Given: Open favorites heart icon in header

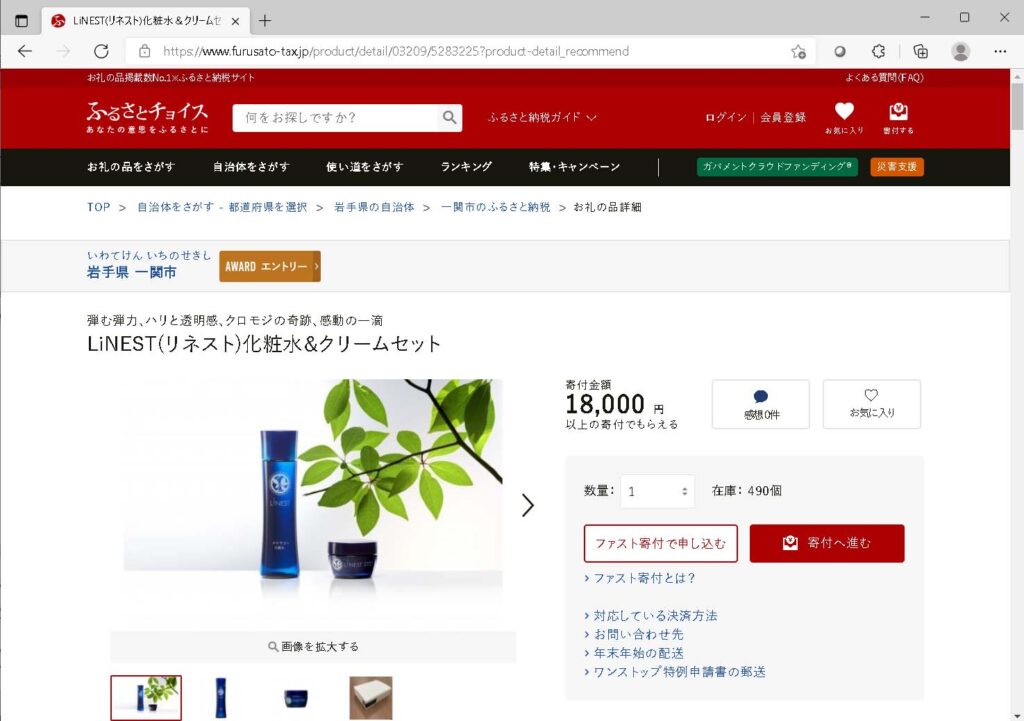Looking at the screenshot, I should pos(844,112).
